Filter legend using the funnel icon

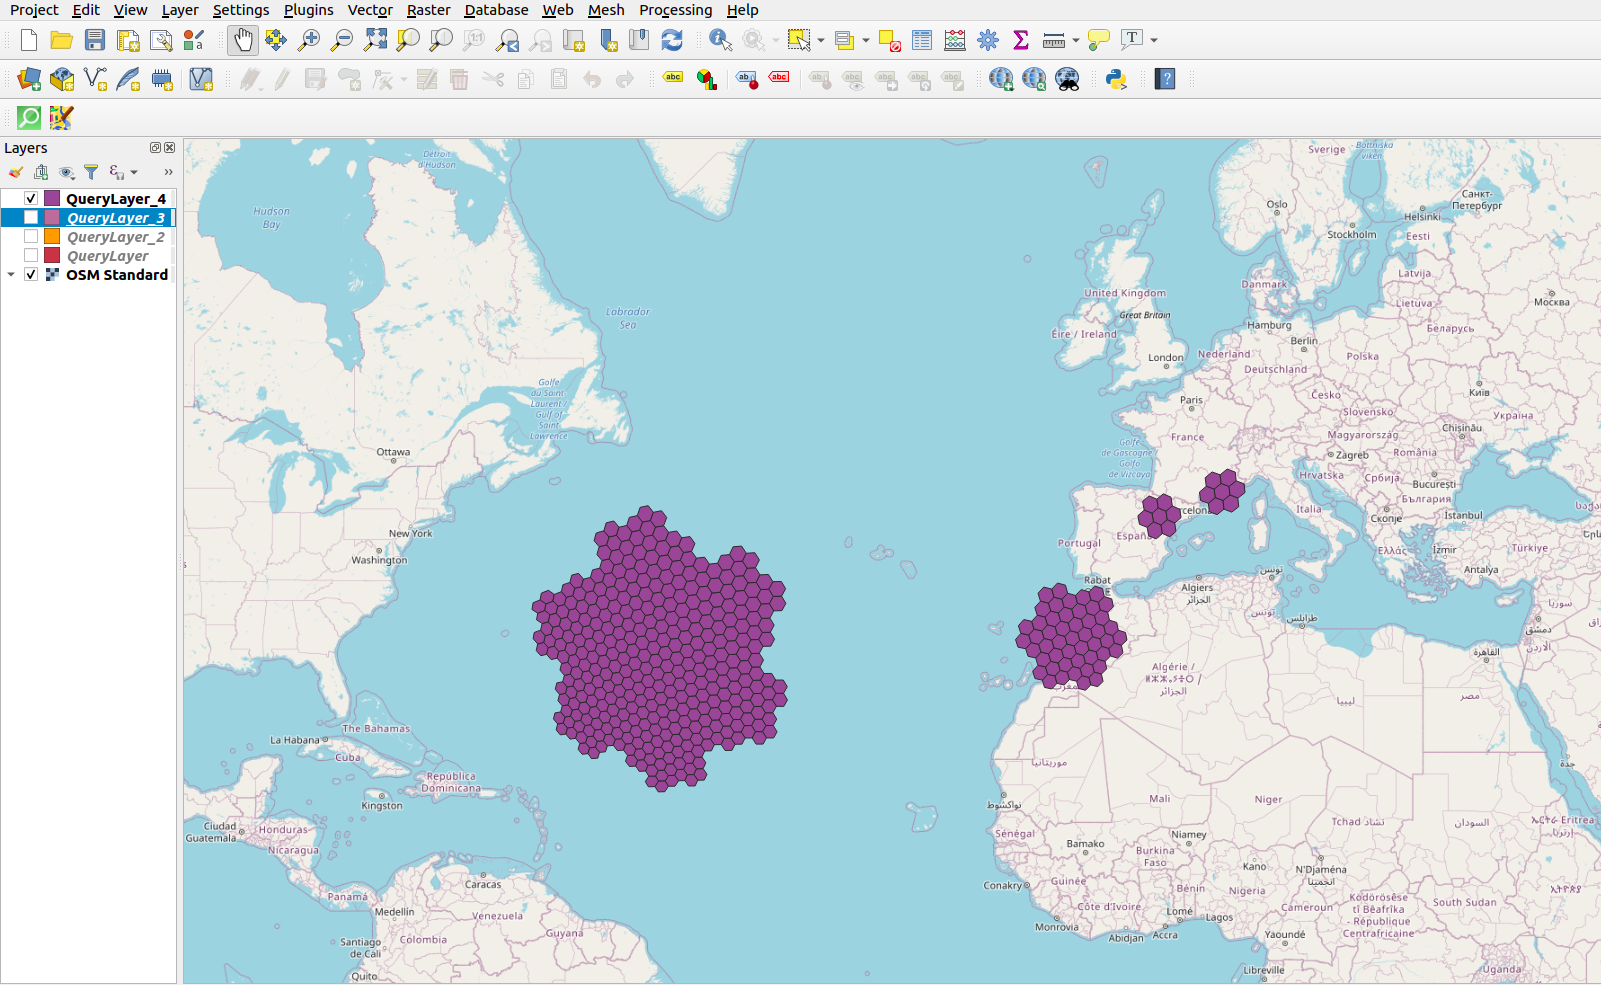(91, 172)
